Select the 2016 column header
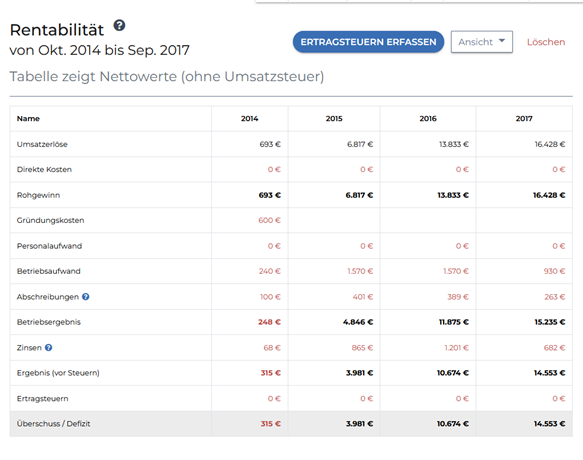The image size is (583, 460). click(428, 119)
